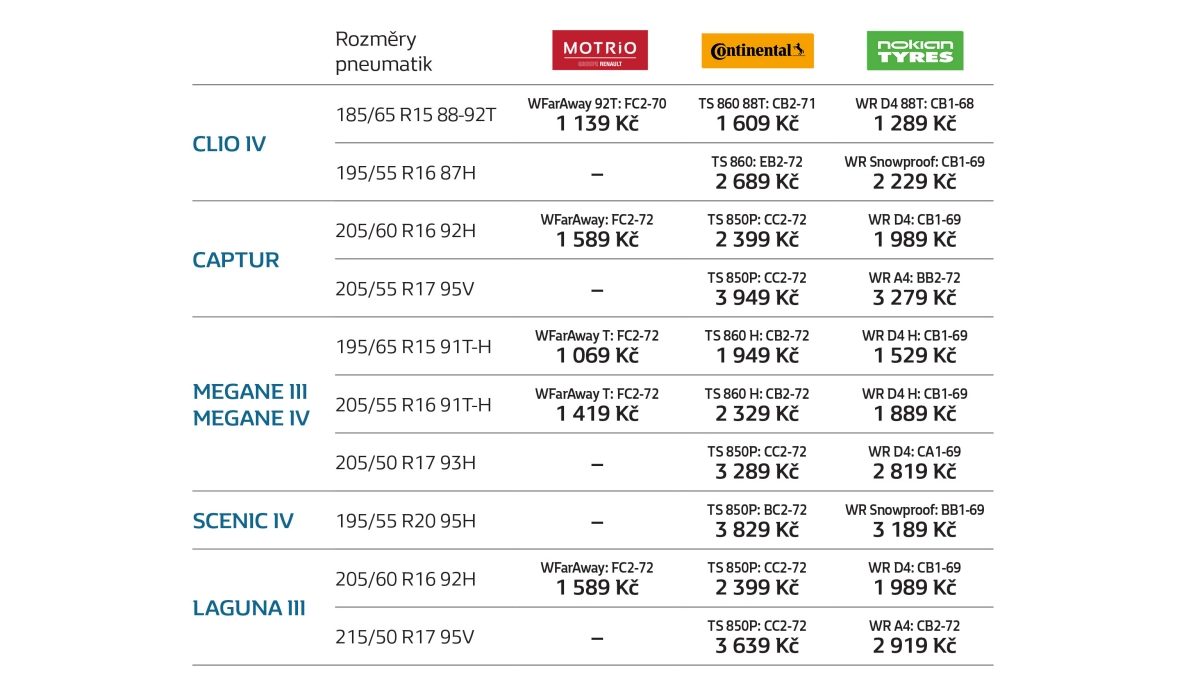Click tire size 195/55 R16 87H
The width and height of the screenshot is (1200, 675).
(x=405, y=173)
